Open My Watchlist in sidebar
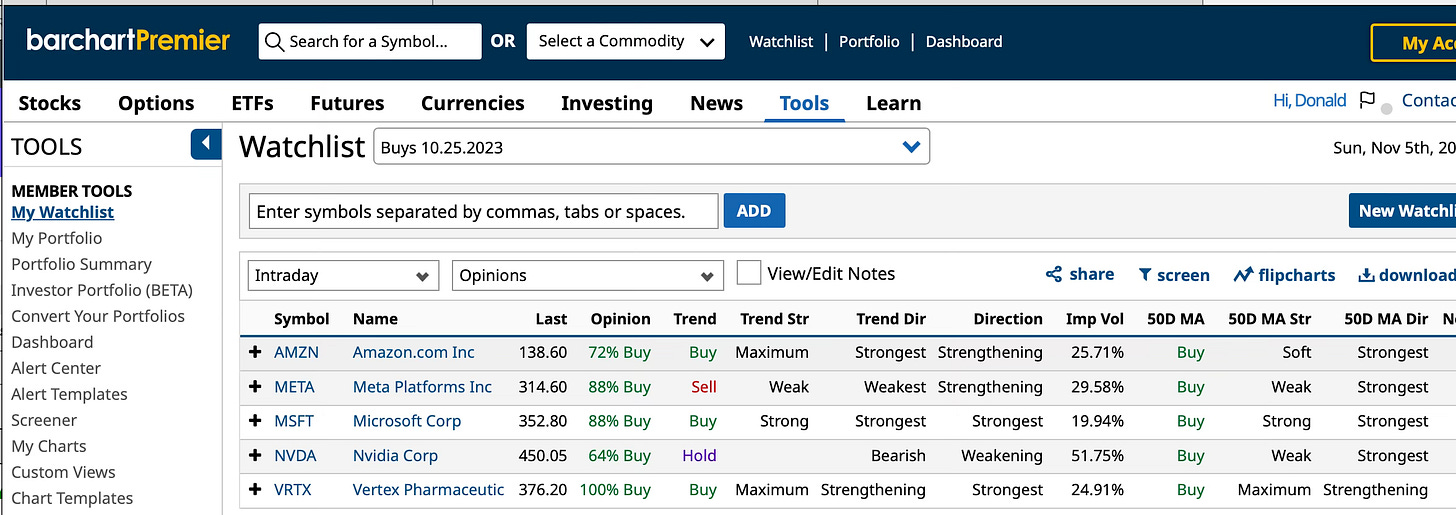1456x515 pixels. pyautogui.click(x=63, y=212)
